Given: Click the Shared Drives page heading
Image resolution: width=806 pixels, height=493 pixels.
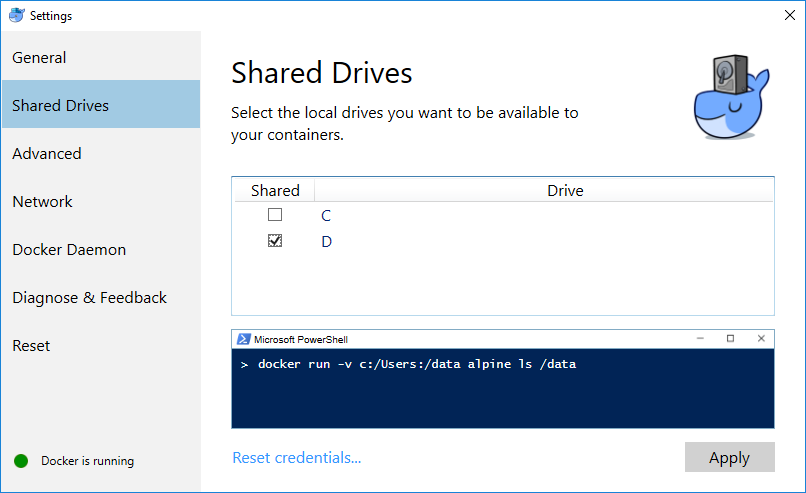Looking at the screenshot, I should tap(322, 72).
